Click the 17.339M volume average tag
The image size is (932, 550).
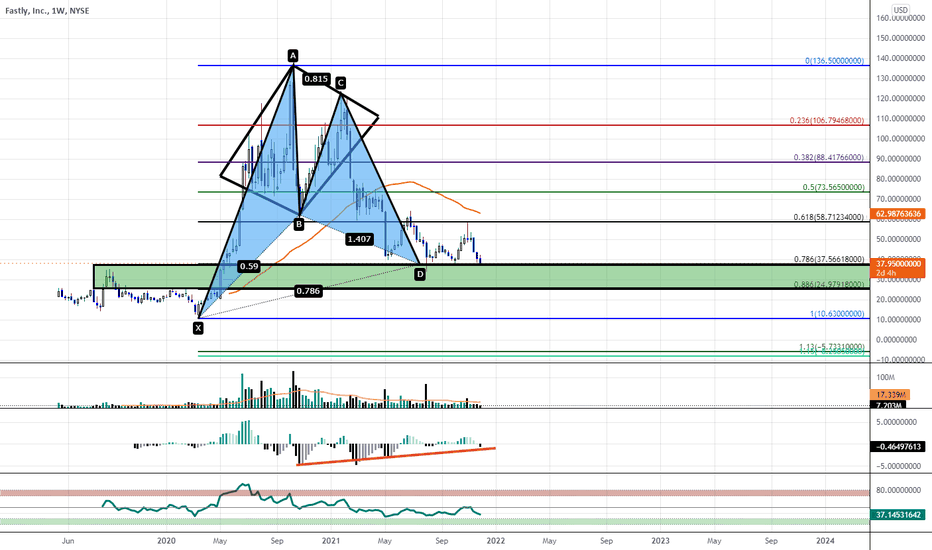point(890,395)
